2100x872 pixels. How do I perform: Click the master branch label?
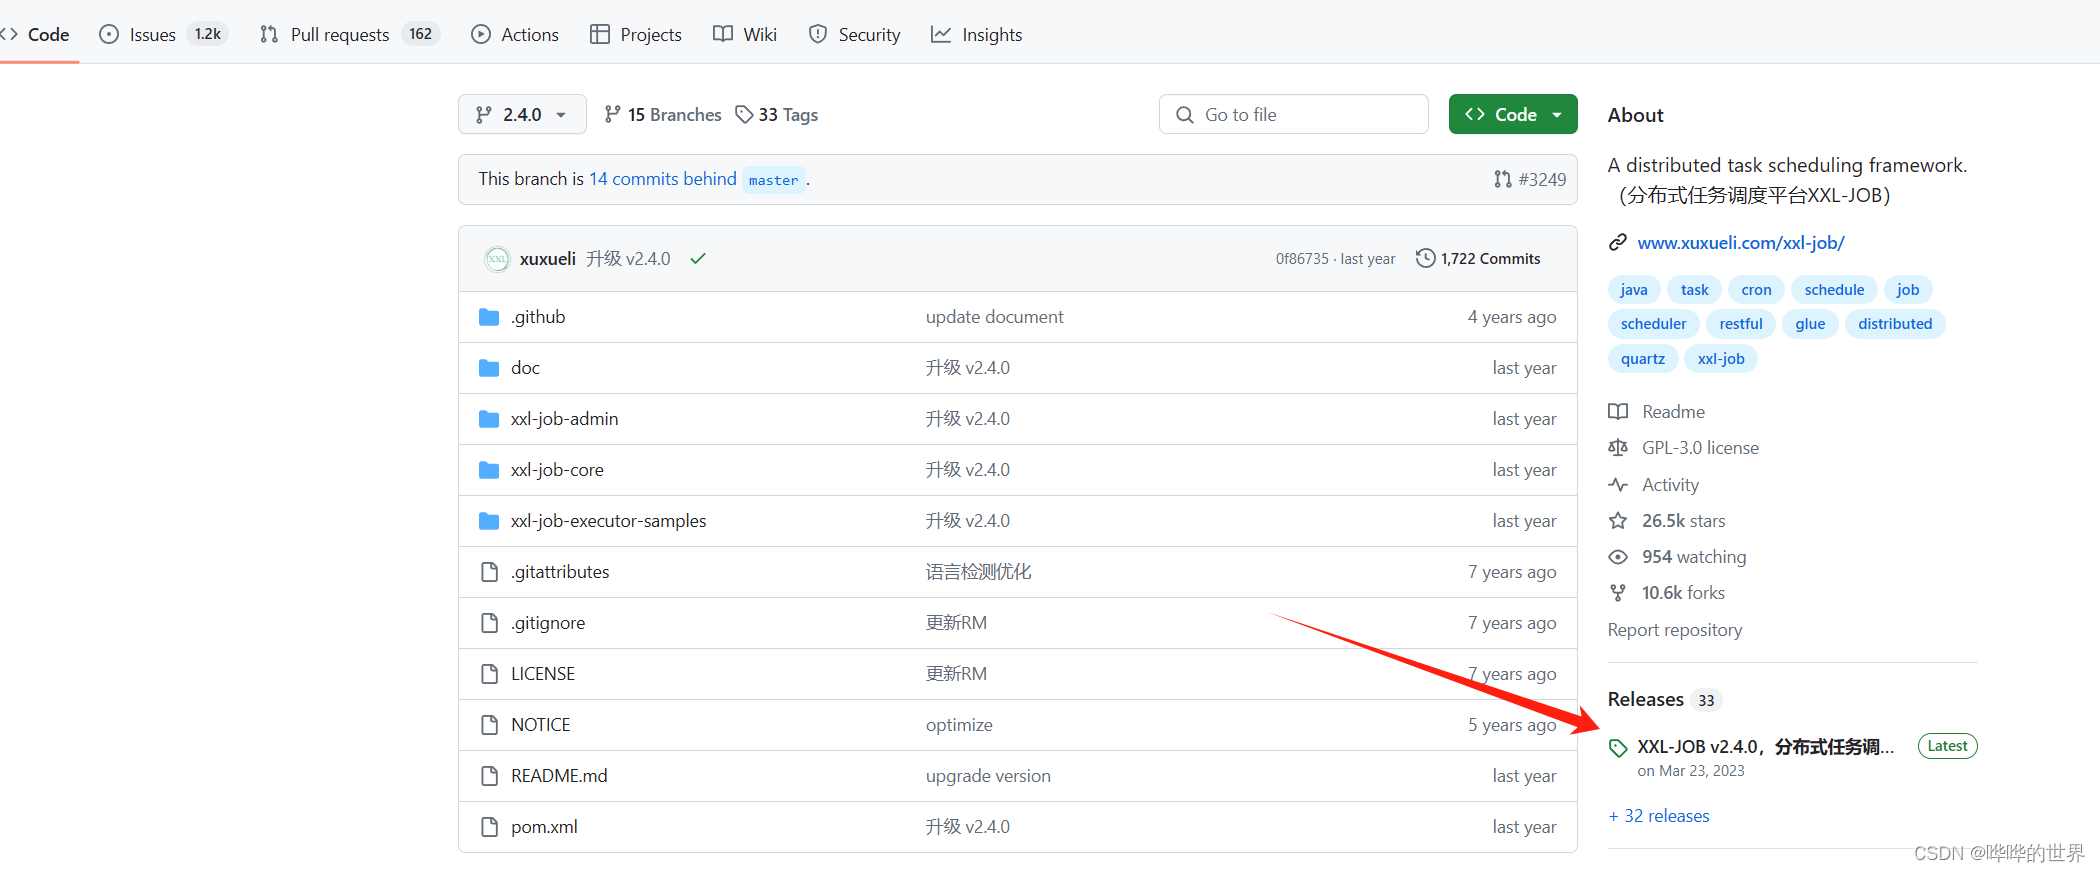click(x=774, y=180)
